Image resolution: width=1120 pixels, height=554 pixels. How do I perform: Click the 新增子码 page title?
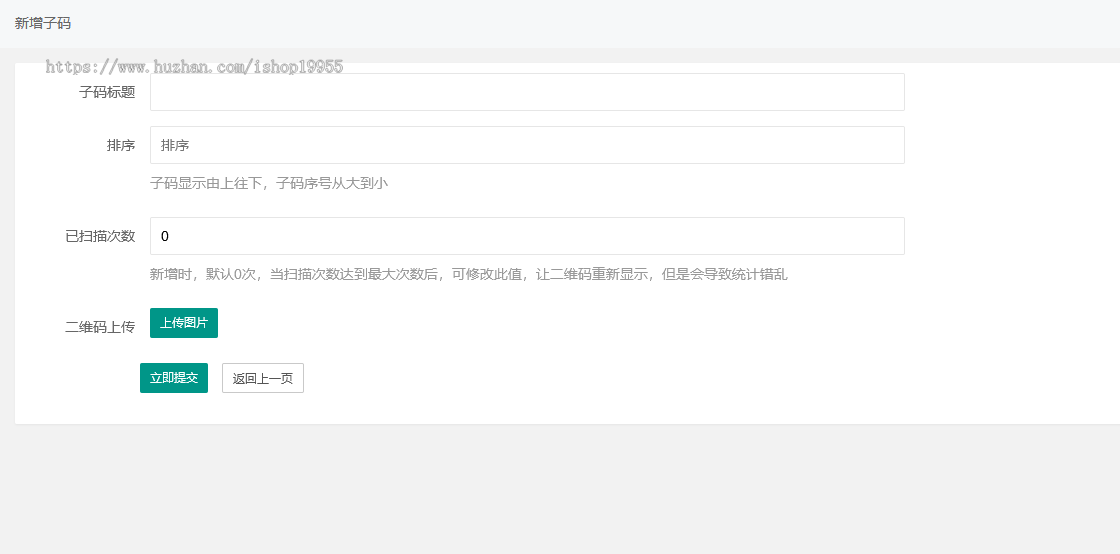click(43, 23)
